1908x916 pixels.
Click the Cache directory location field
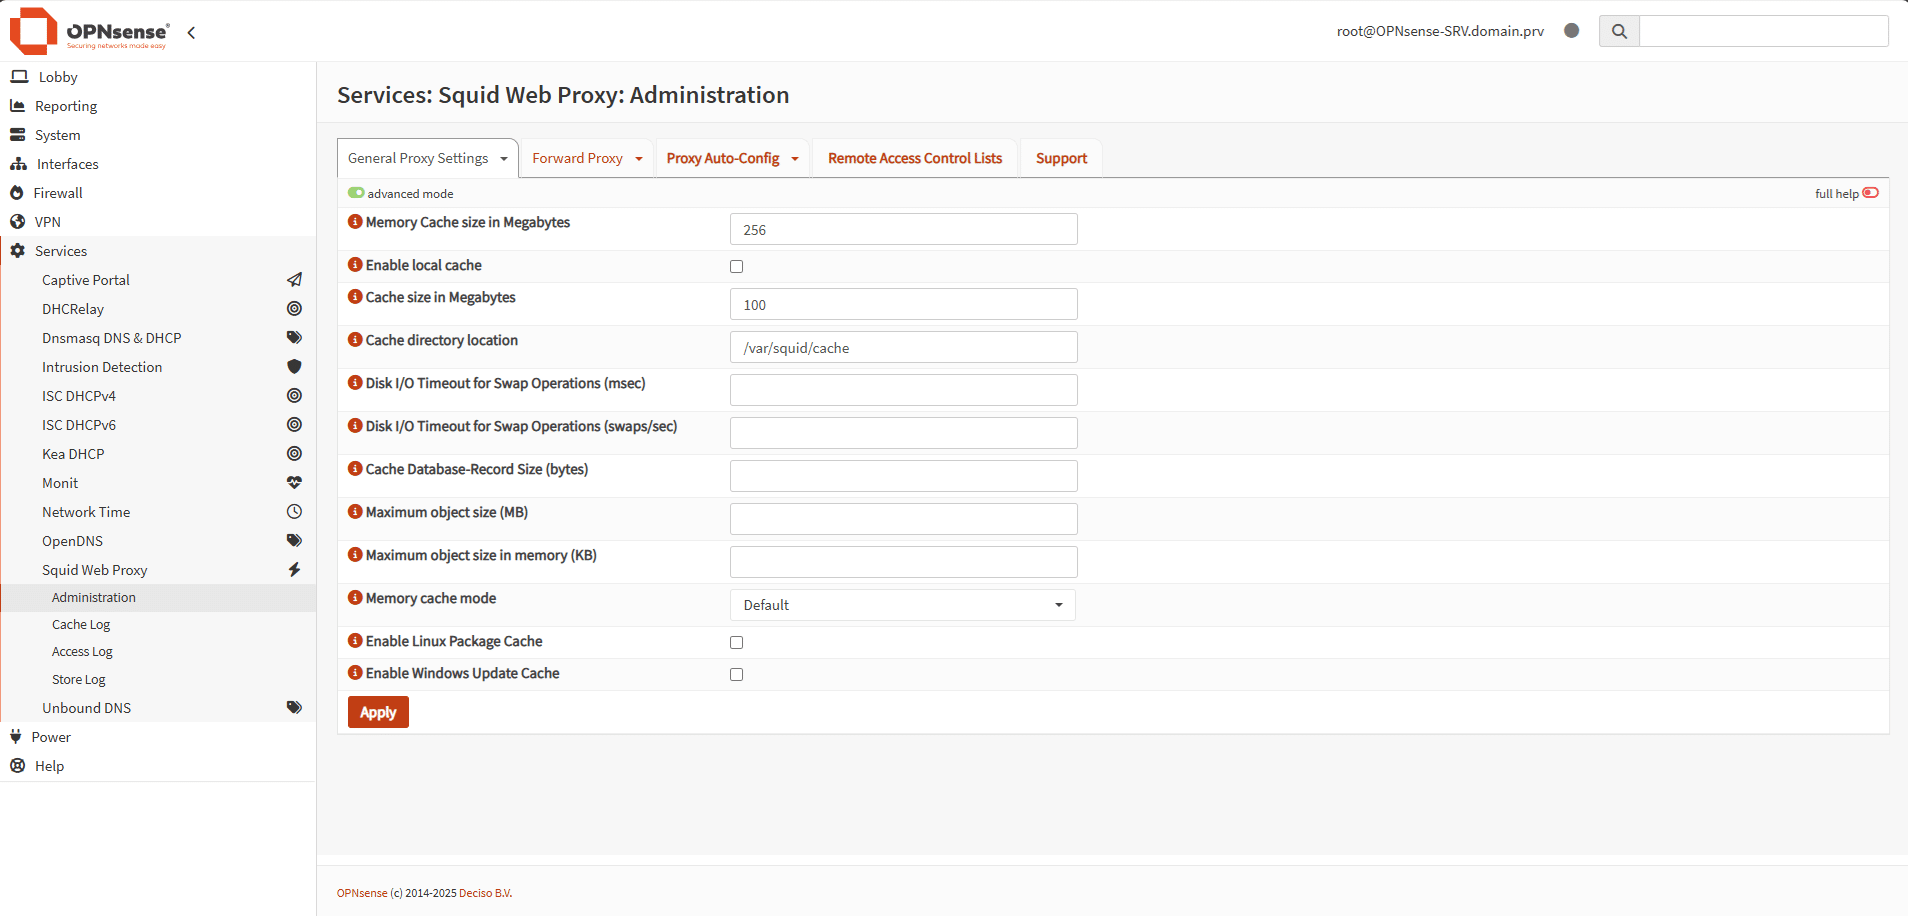click(903, 347)
